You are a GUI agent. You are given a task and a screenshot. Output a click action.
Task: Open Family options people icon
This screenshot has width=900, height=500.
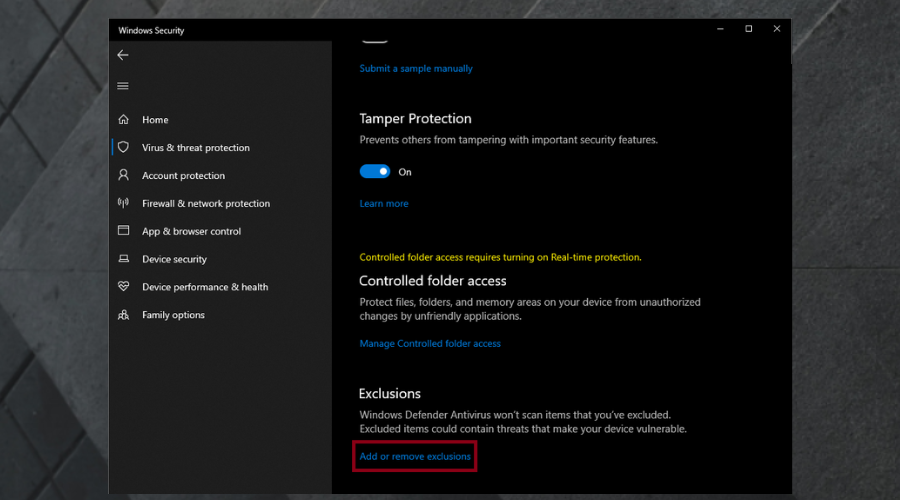124,315
